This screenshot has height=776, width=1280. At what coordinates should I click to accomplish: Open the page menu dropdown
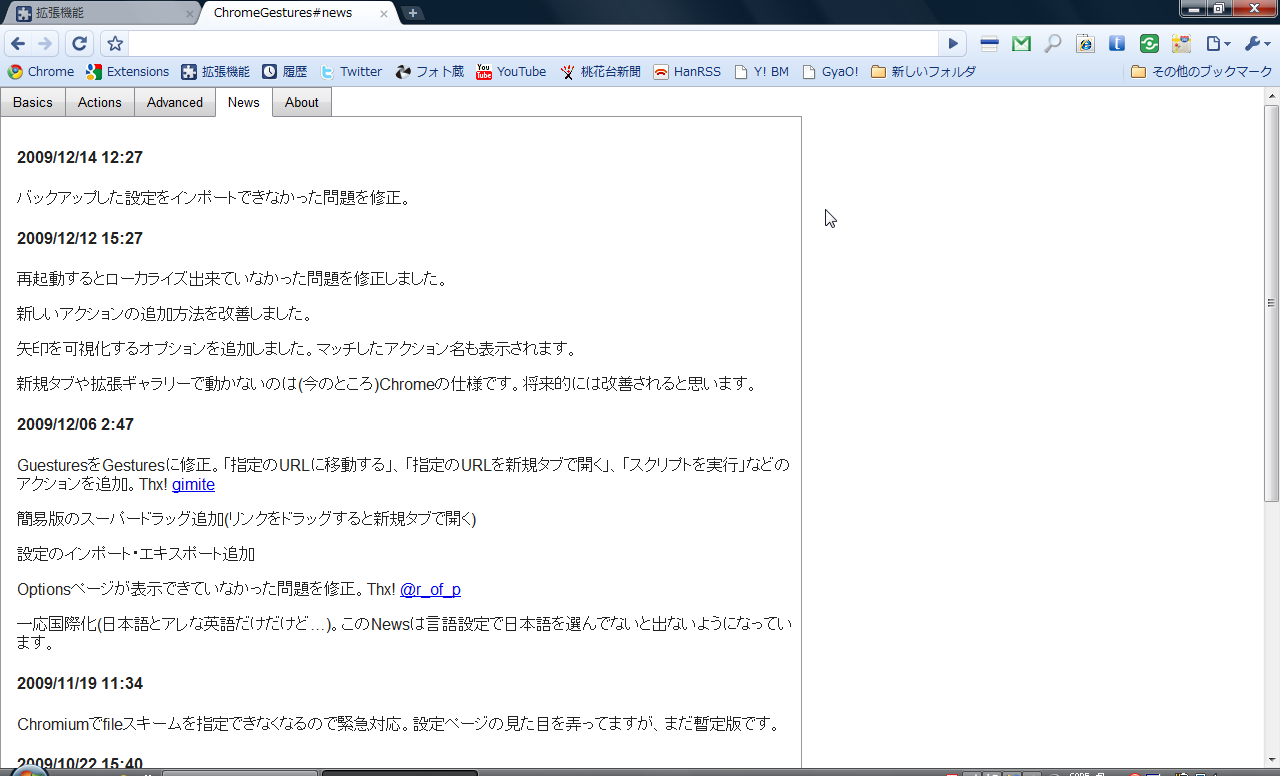1218,44
